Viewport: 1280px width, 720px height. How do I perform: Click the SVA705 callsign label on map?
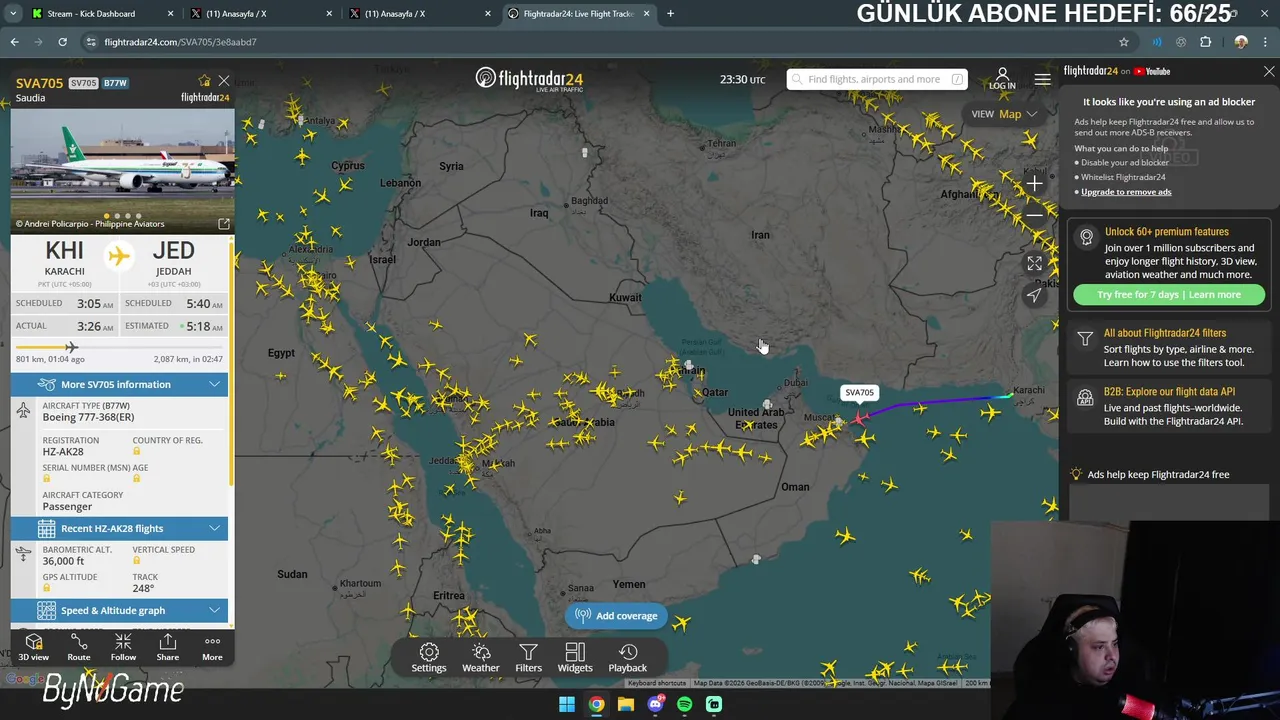point(859,393)
